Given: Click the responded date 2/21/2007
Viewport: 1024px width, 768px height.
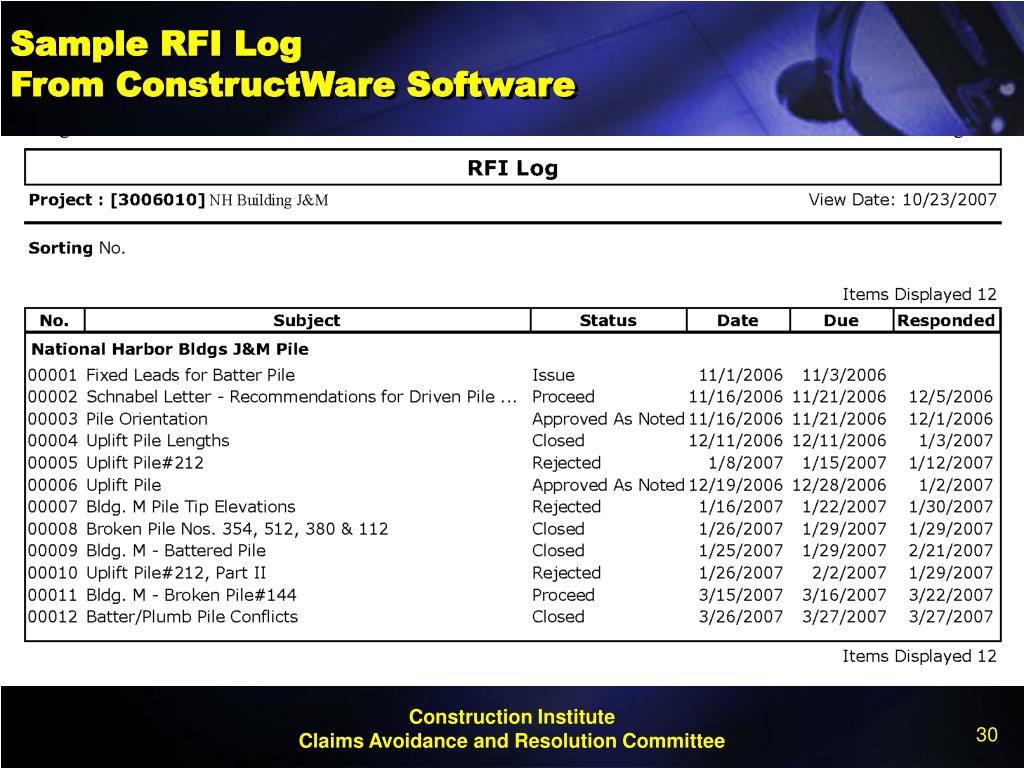Looking at the screenshot, I should coord(951,551).
